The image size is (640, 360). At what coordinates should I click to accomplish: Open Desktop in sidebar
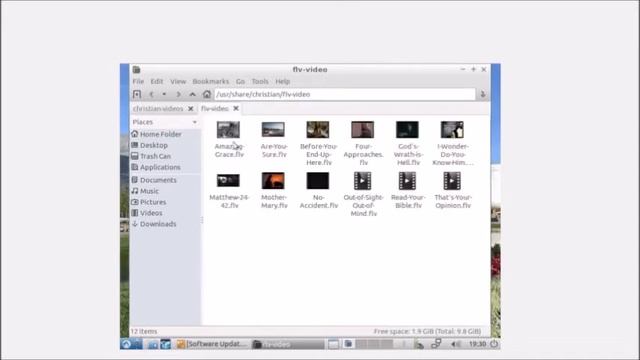(149, 145)
